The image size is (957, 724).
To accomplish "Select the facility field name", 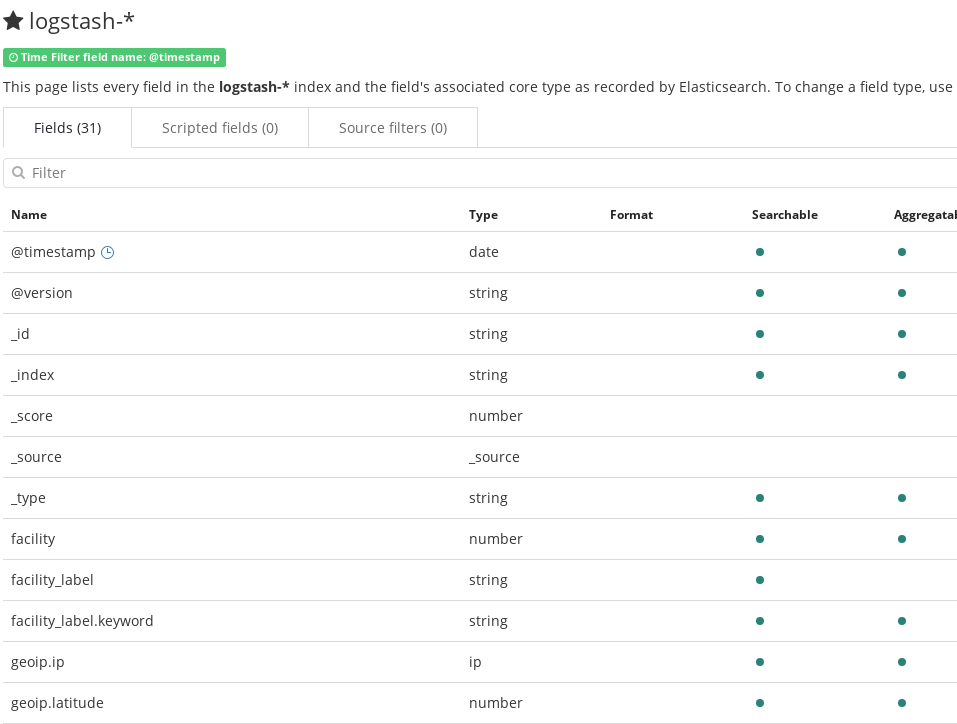I will coord(33,539).
